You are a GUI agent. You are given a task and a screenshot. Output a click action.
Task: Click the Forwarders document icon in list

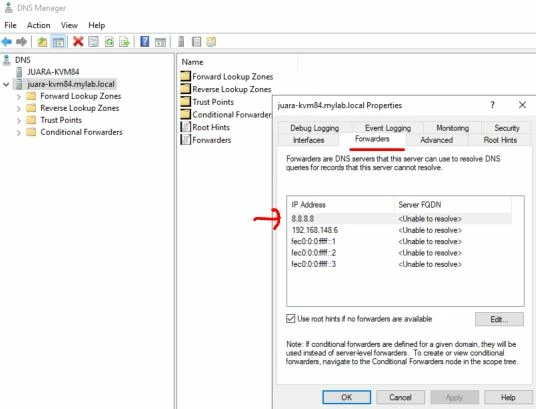coord(185,140)
